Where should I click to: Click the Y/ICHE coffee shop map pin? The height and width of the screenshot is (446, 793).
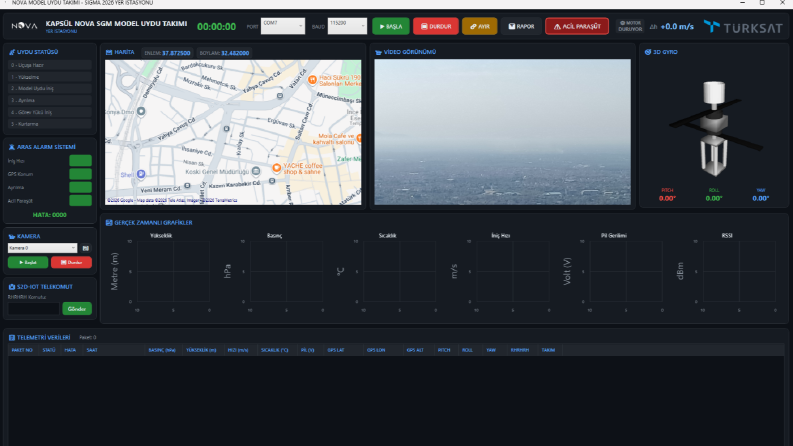click(277, 168)
